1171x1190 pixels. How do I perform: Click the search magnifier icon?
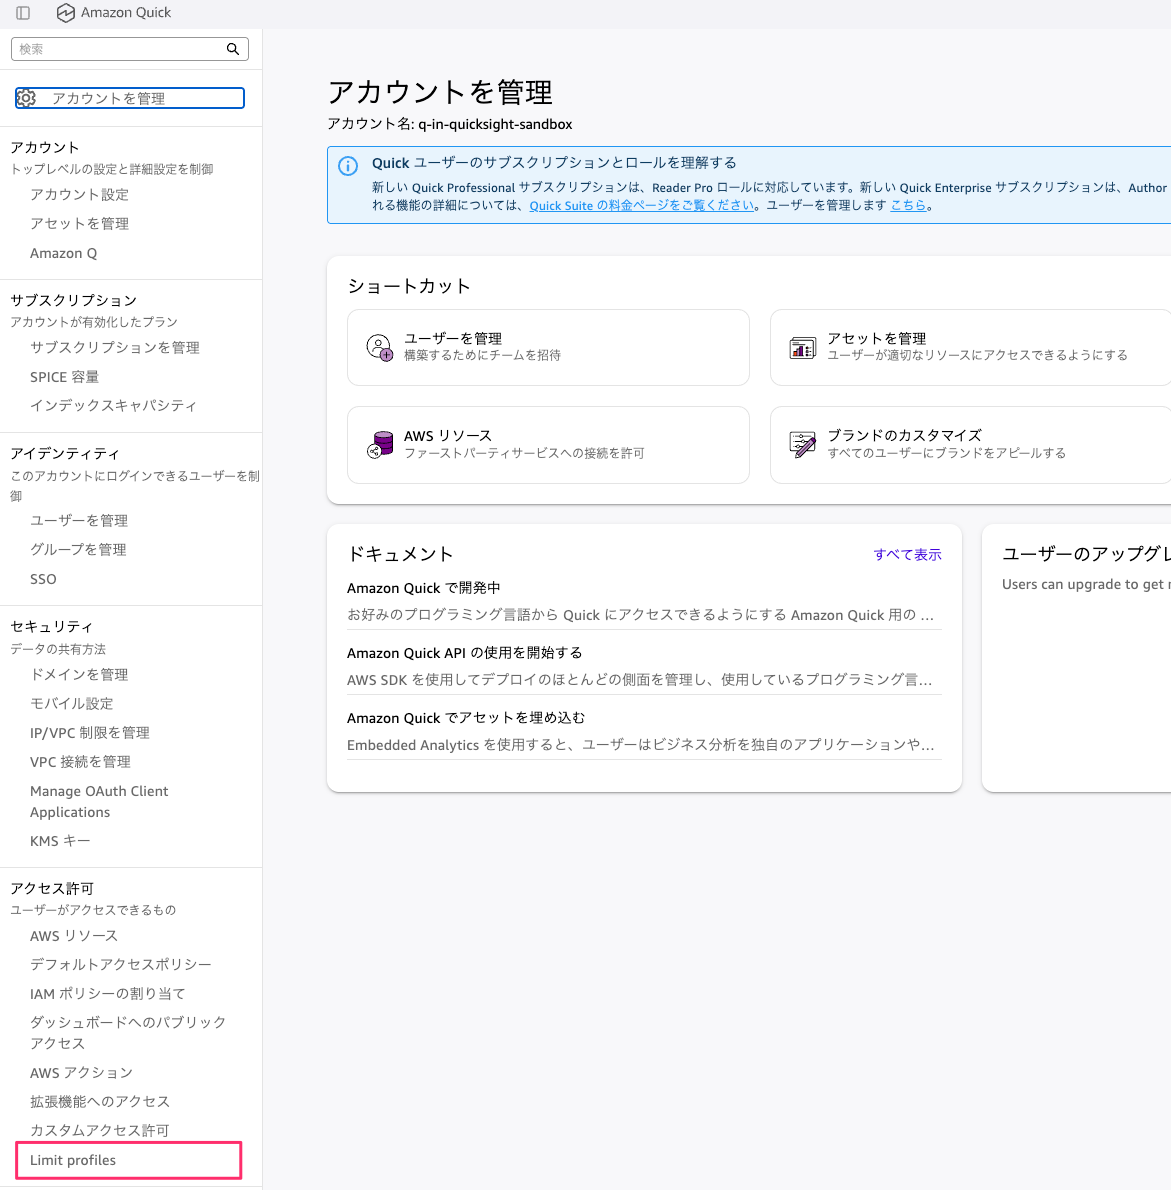pos(233,49)
